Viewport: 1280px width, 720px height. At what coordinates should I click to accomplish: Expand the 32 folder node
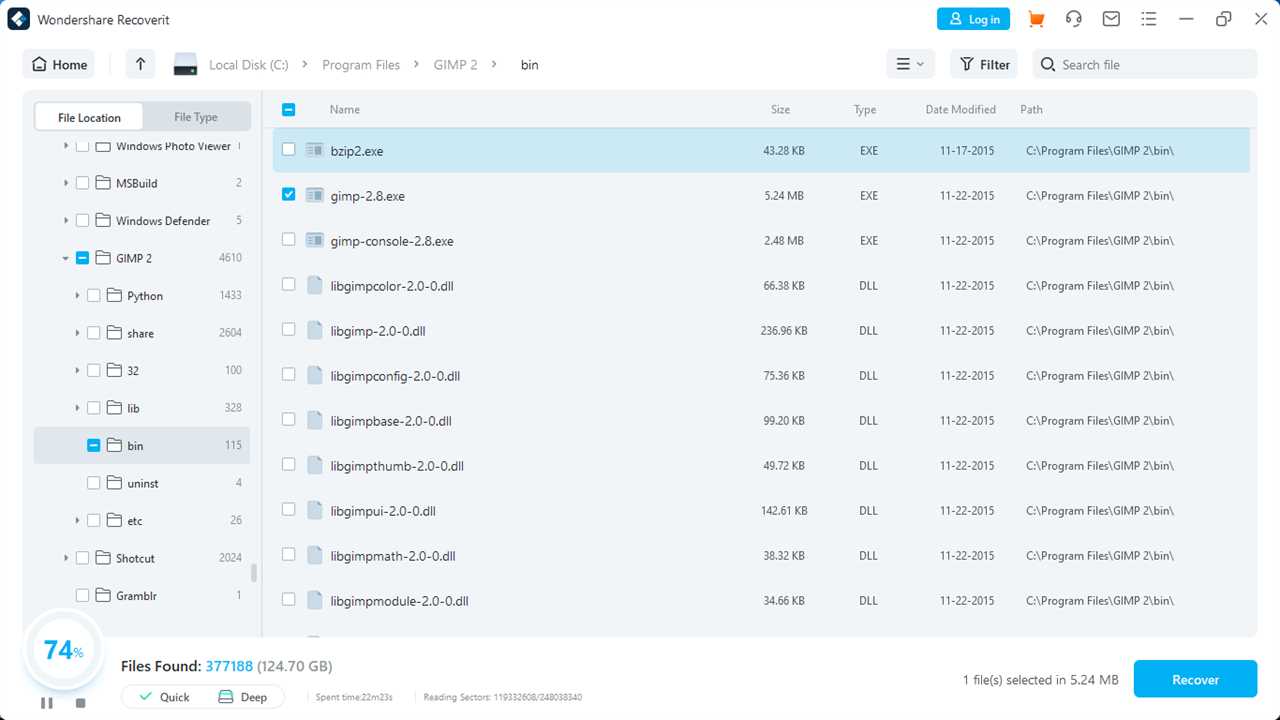point(77,370)
